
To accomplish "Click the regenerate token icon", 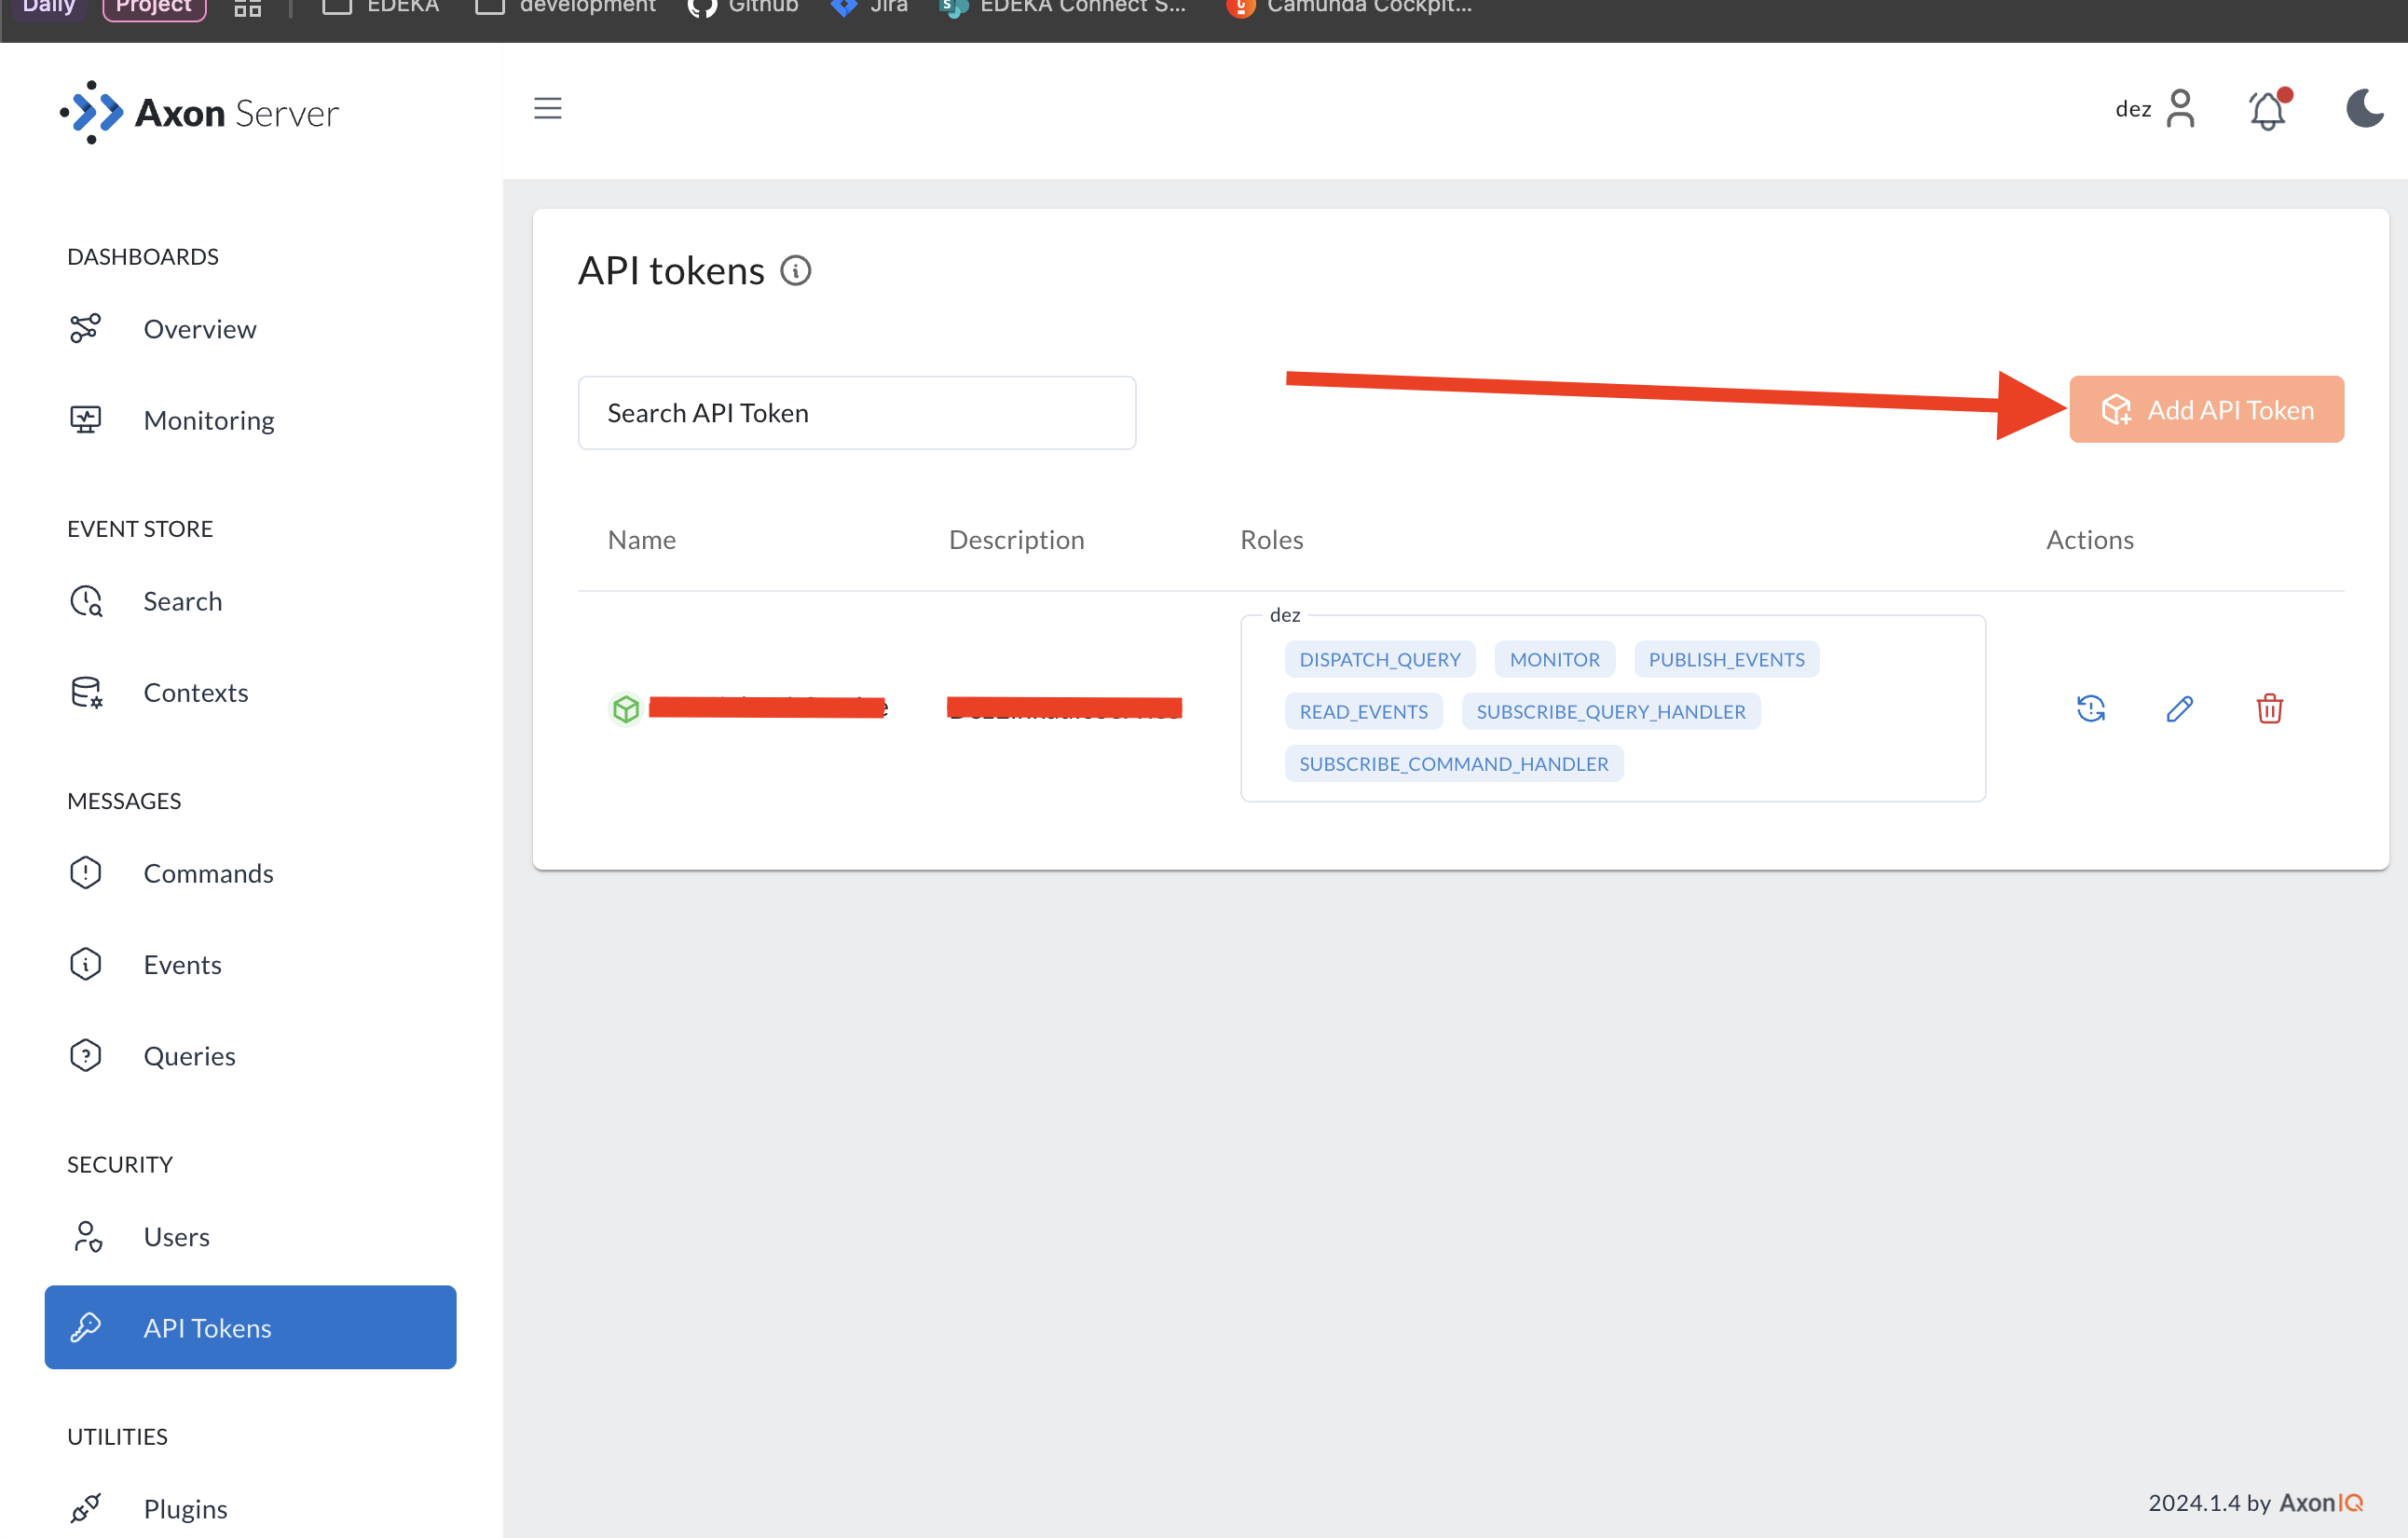I will coord(2090,709).
